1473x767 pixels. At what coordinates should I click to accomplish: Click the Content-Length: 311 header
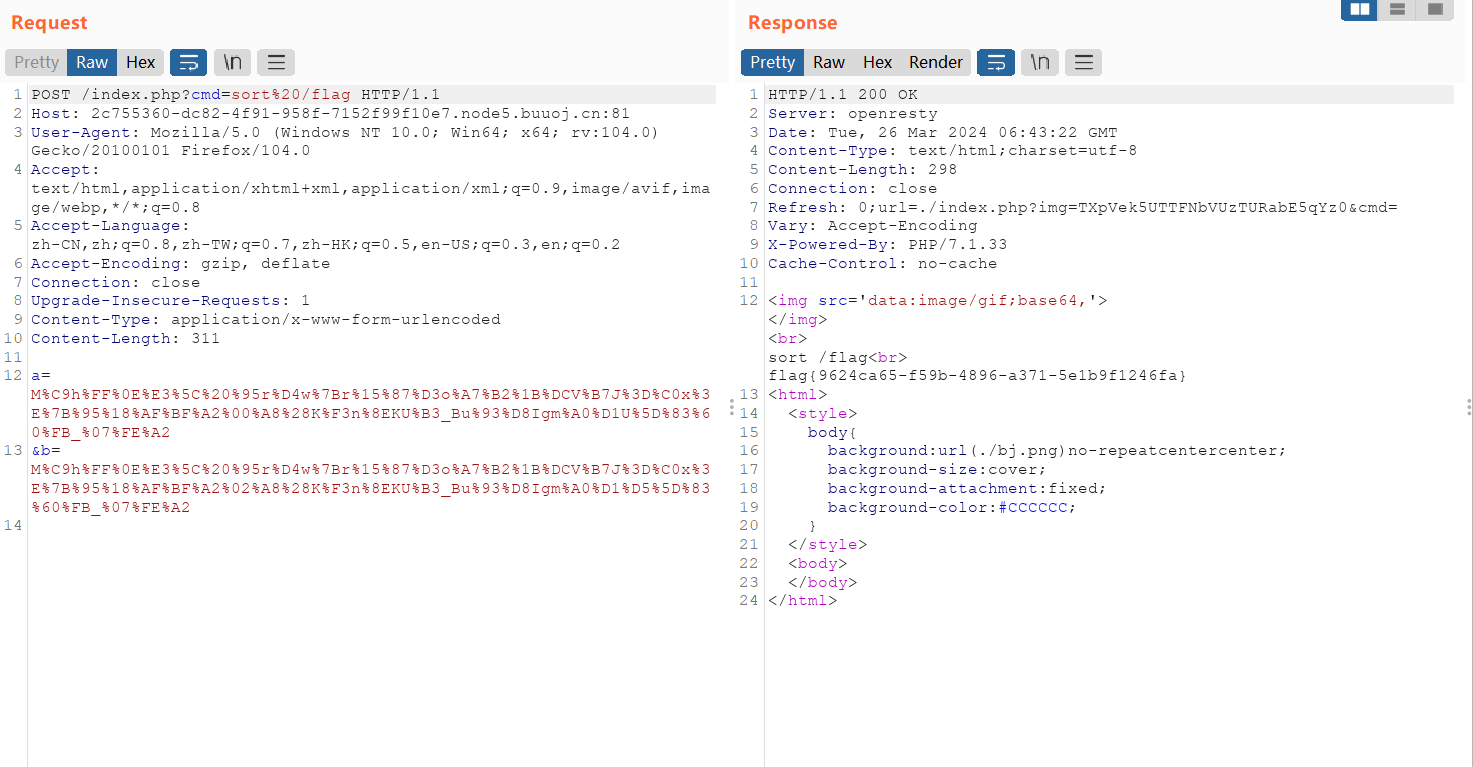tap(125, 339)
